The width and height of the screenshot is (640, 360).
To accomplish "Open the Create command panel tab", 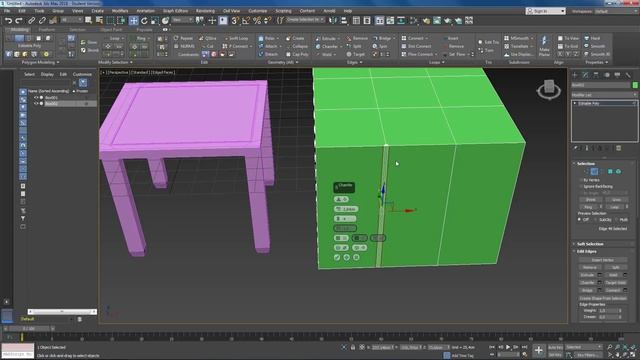I will [575, 75].
